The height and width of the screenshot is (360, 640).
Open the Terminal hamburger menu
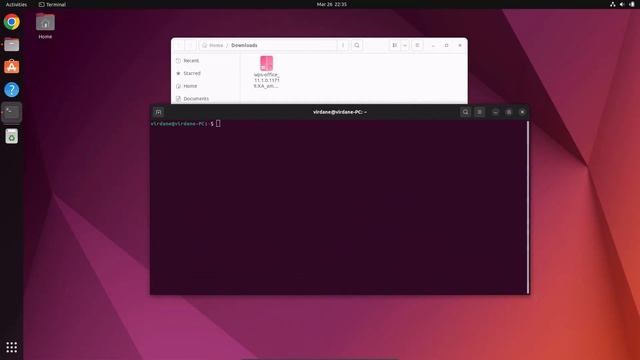(x=480, y=112)
